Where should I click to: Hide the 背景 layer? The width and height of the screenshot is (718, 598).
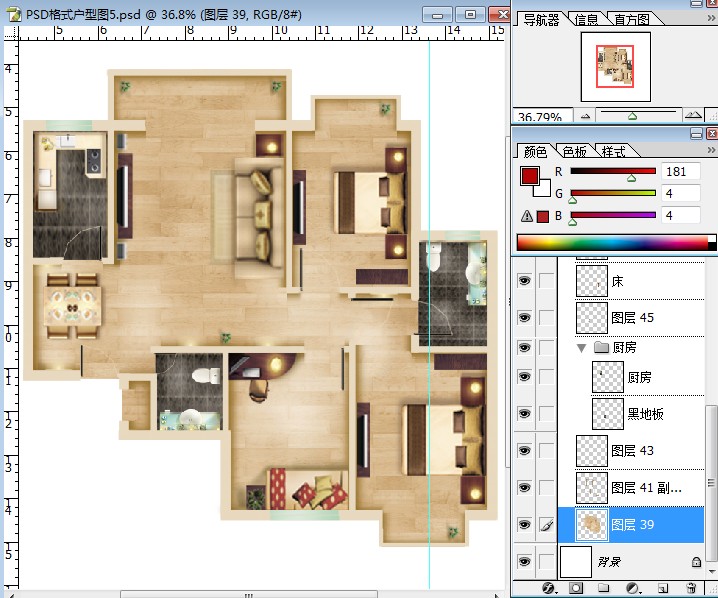pyautogui.click(x=524, y=561)
